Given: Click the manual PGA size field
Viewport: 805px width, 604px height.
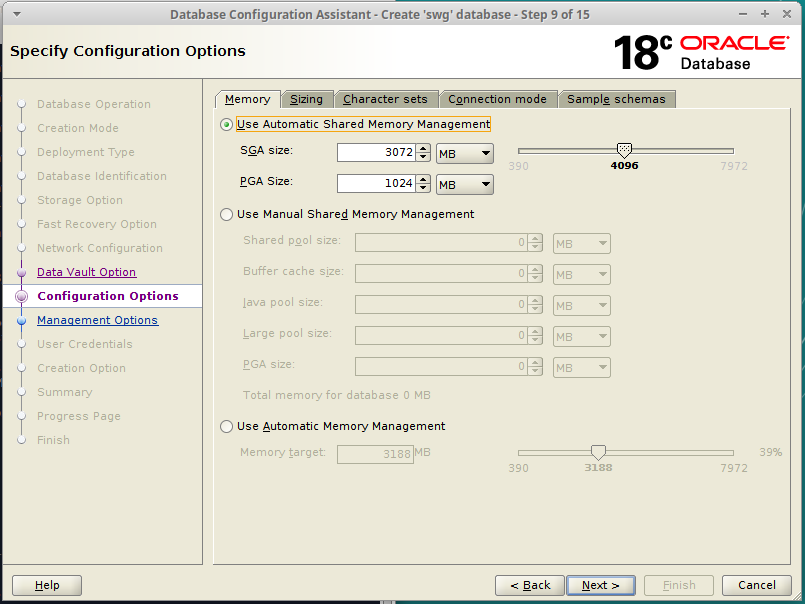Looking at the screenshot, I should (442, 367).
